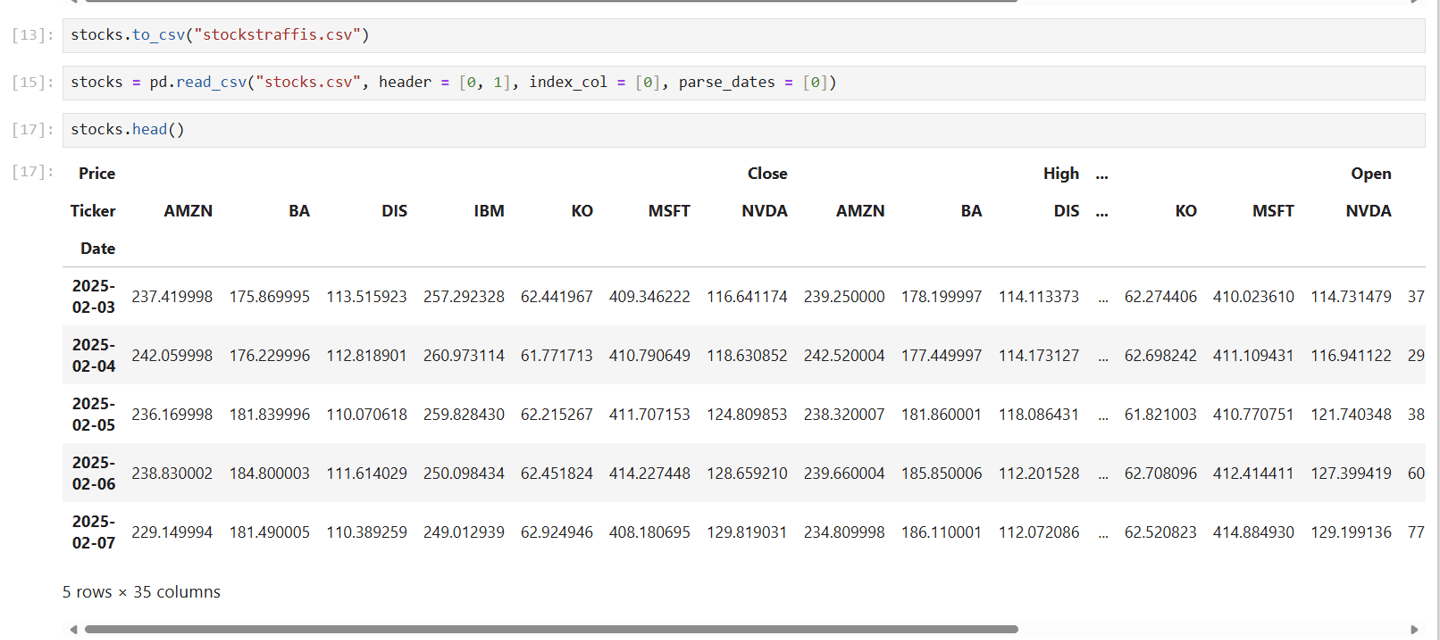Click the value 237.419998
Image resolution: width=1440 pixels, height=640 pixels.
pyautogui.click(x=172, y=297)
